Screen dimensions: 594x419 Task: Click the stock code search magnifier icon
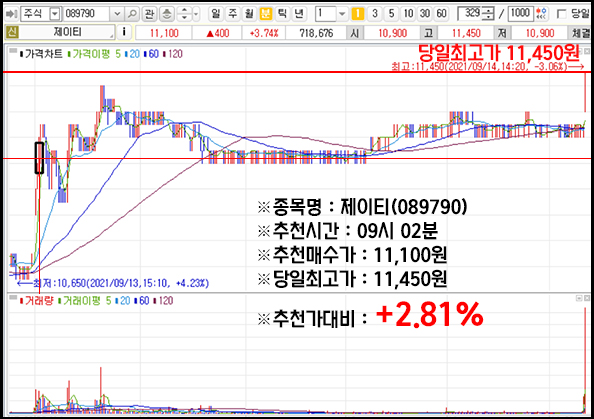(132, 14)
